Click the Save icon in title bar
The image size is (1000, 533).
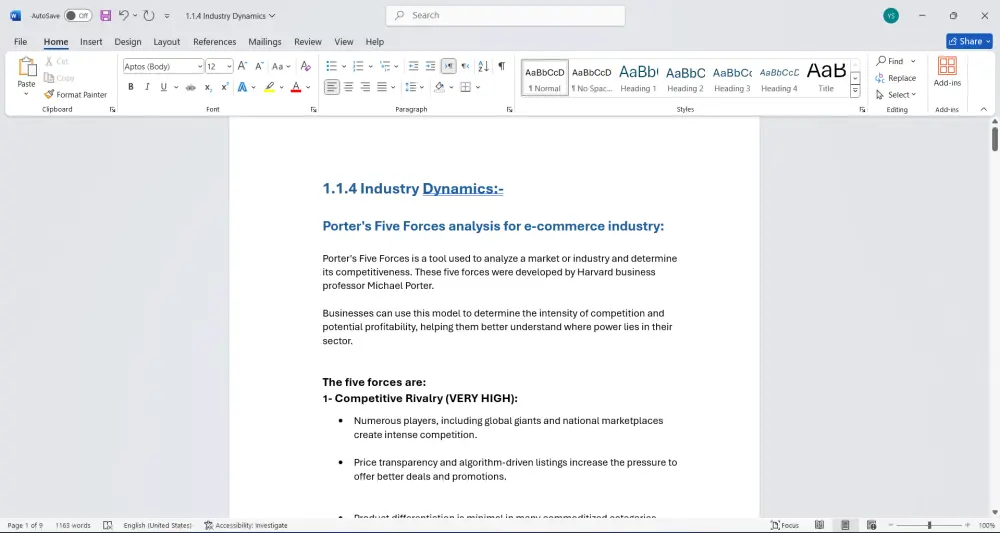point(105,16)
